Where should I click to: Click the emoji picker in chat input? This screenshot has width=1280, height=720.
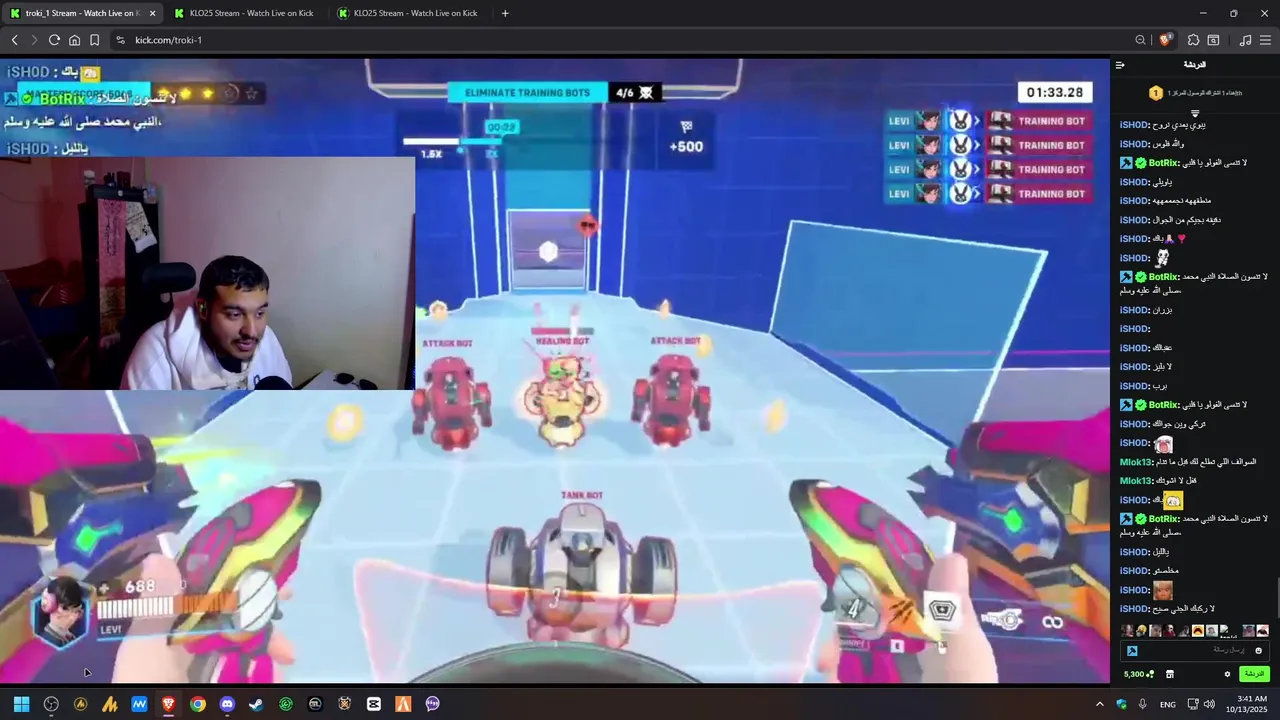[1258, 651]
